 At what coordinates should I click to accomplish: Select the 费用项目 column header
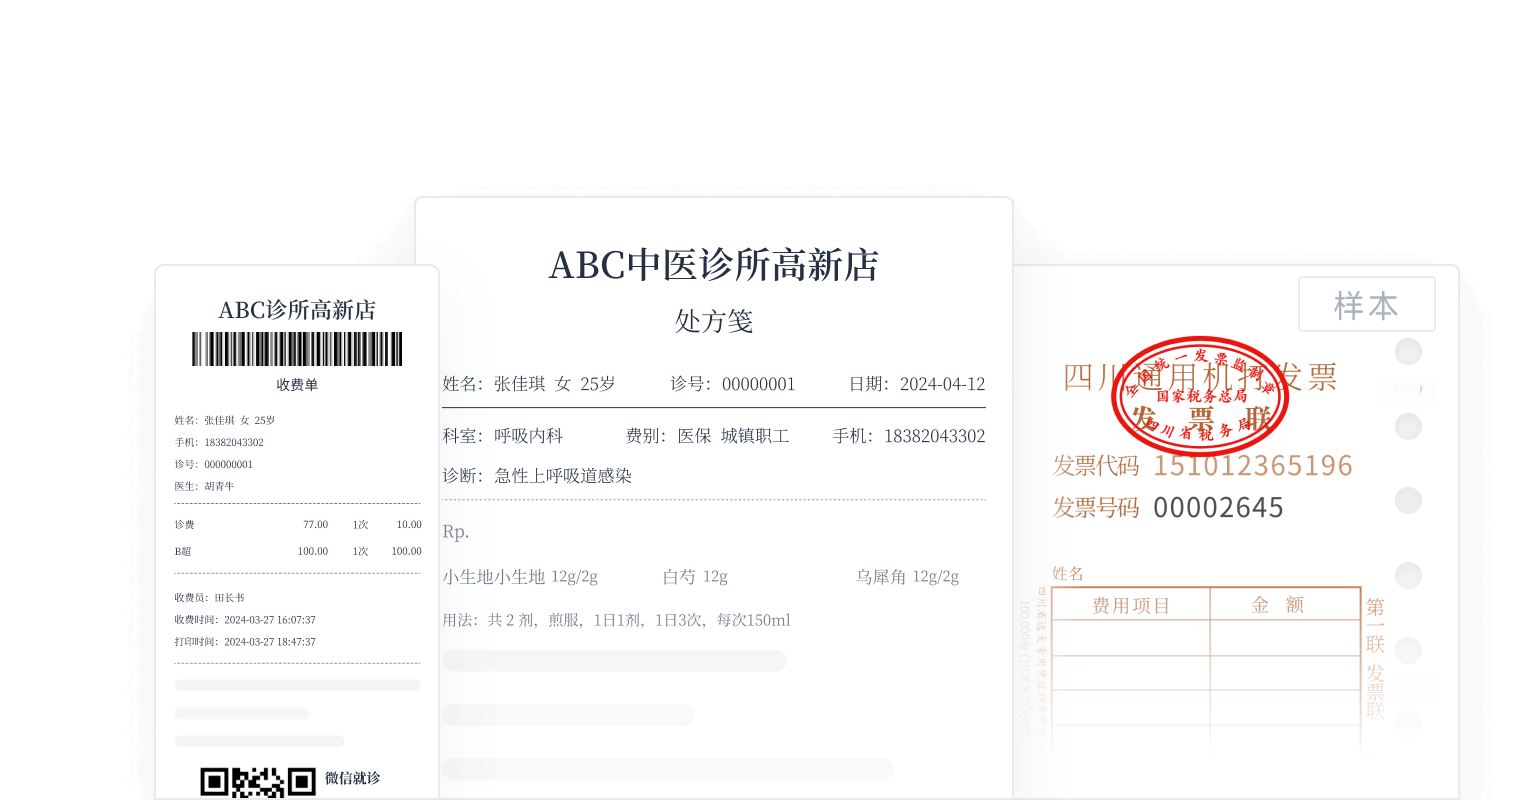pos(1131,605)
